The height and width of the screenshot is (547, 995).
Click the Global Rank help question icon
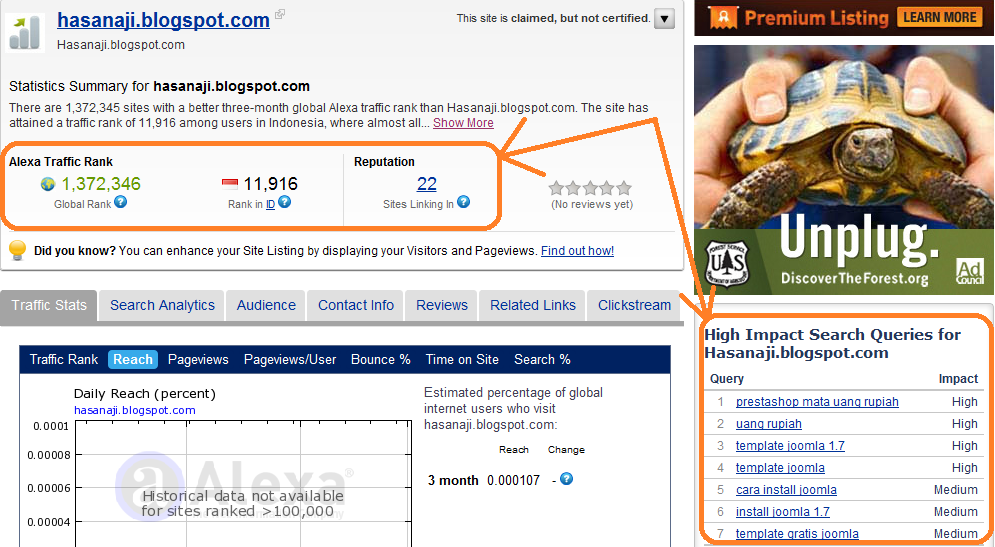(121, 202)
